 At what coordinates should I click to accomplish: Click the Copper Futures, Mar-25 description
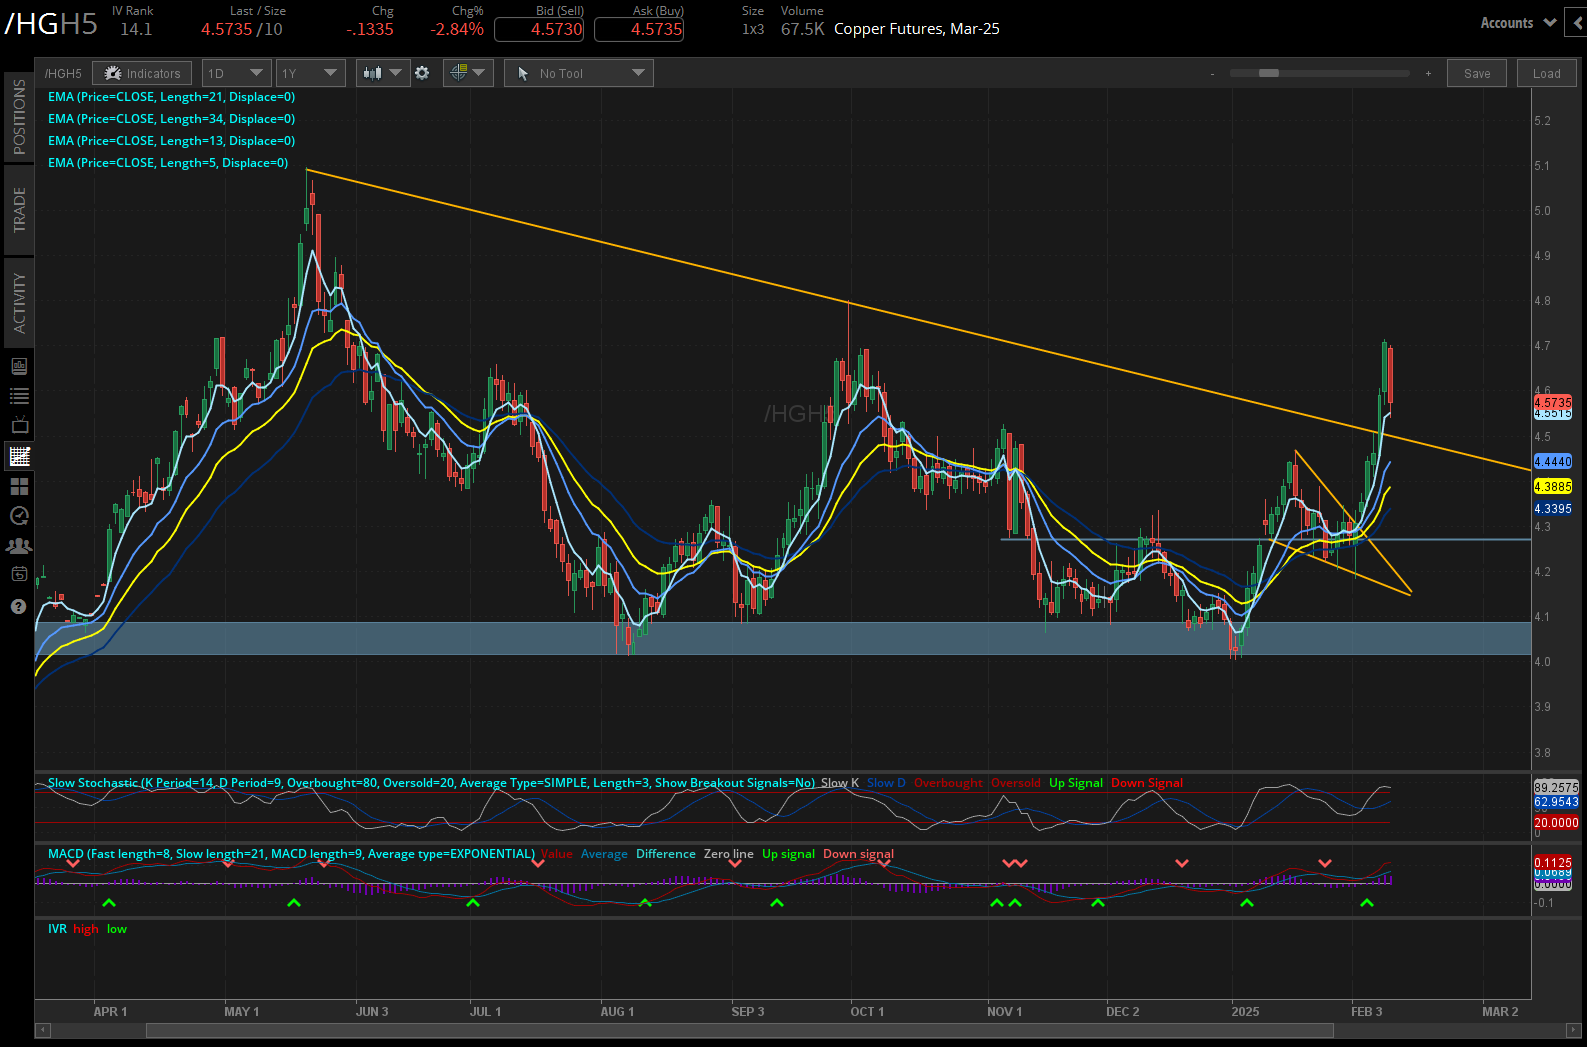tap(917, 29)
